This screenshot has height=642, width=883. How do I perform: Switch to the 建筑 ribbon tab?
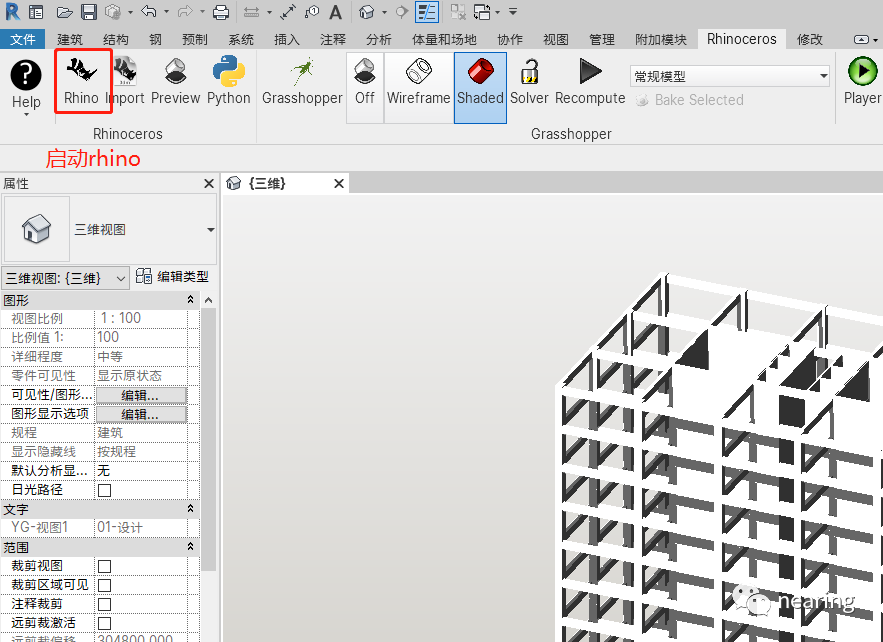pos(70,39)
